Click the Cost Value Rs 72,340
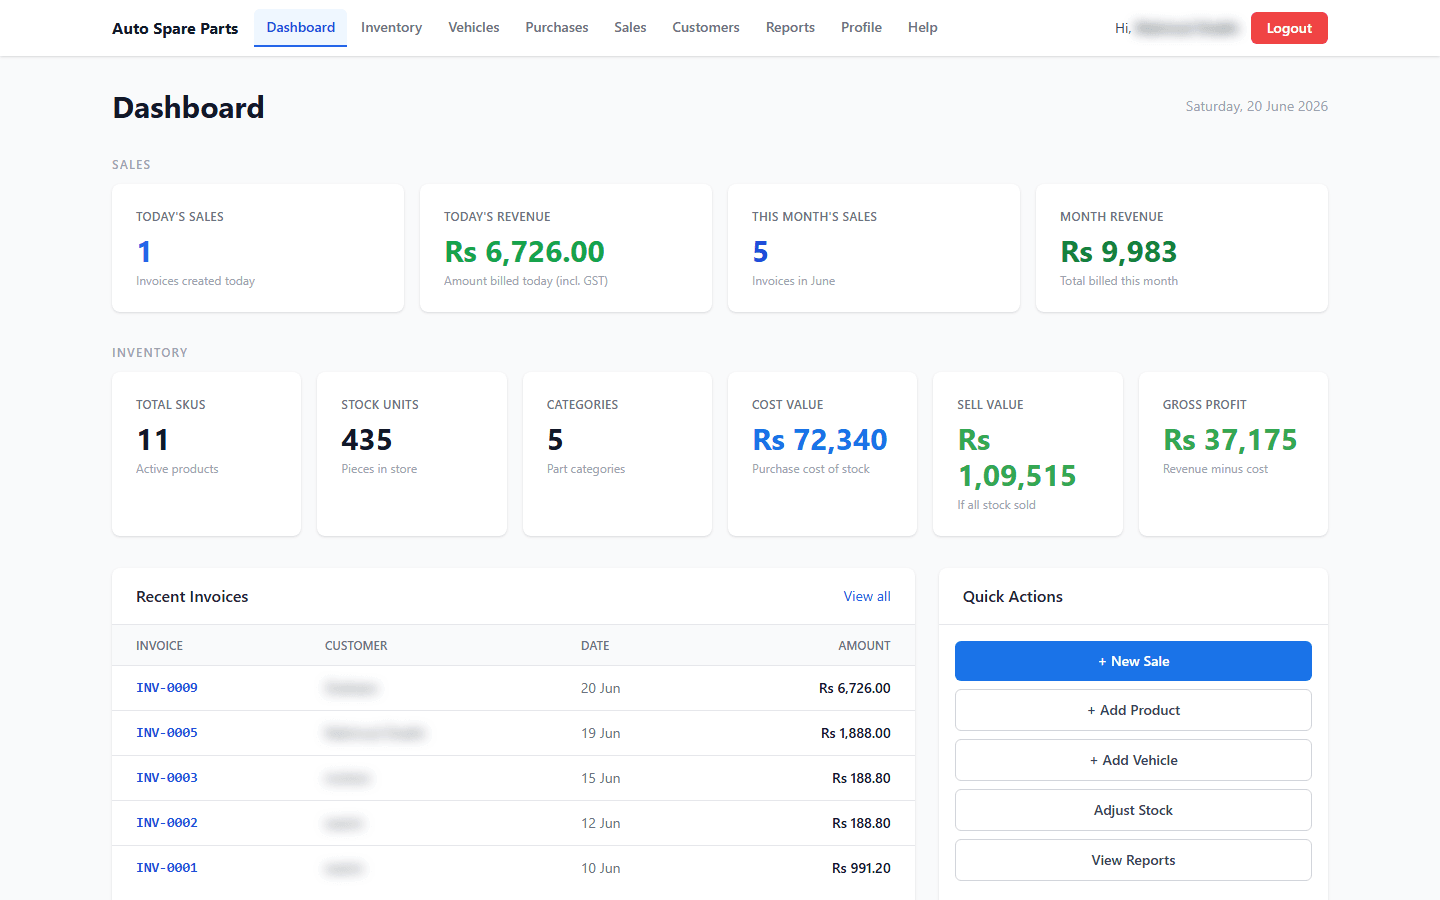This screenshot has height=900, width=1440. pos(820,440)
